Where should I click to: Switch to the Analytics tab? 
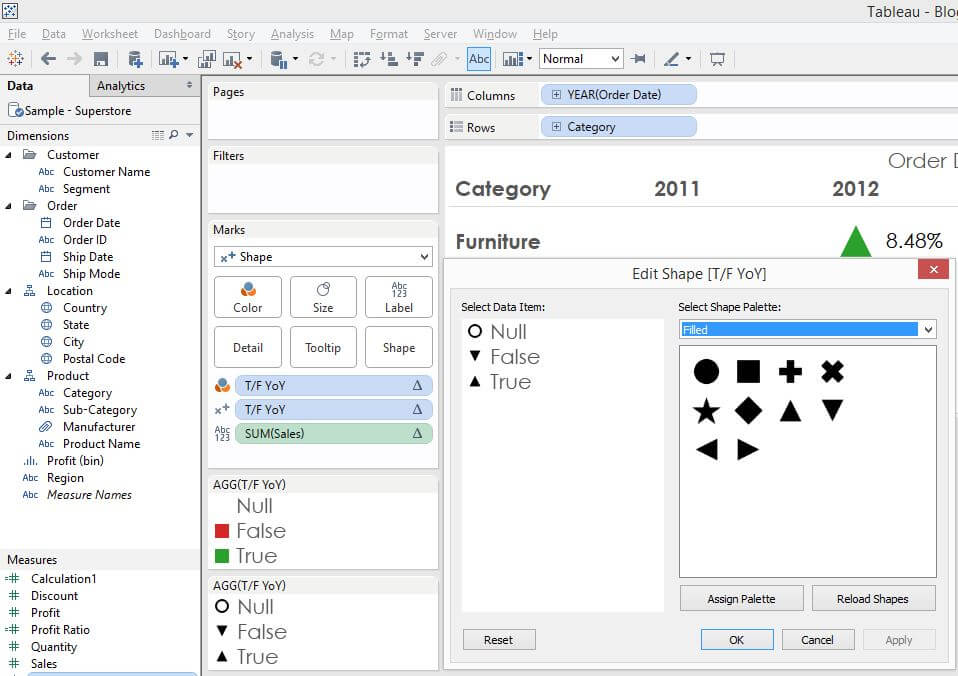(x=121, y=86)
